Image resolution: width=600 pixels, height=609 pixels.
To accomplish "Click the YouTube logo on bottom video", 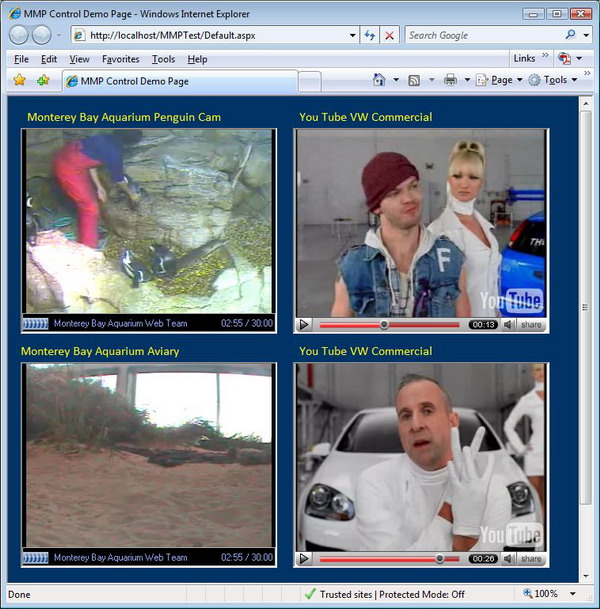I will [511, 534].
